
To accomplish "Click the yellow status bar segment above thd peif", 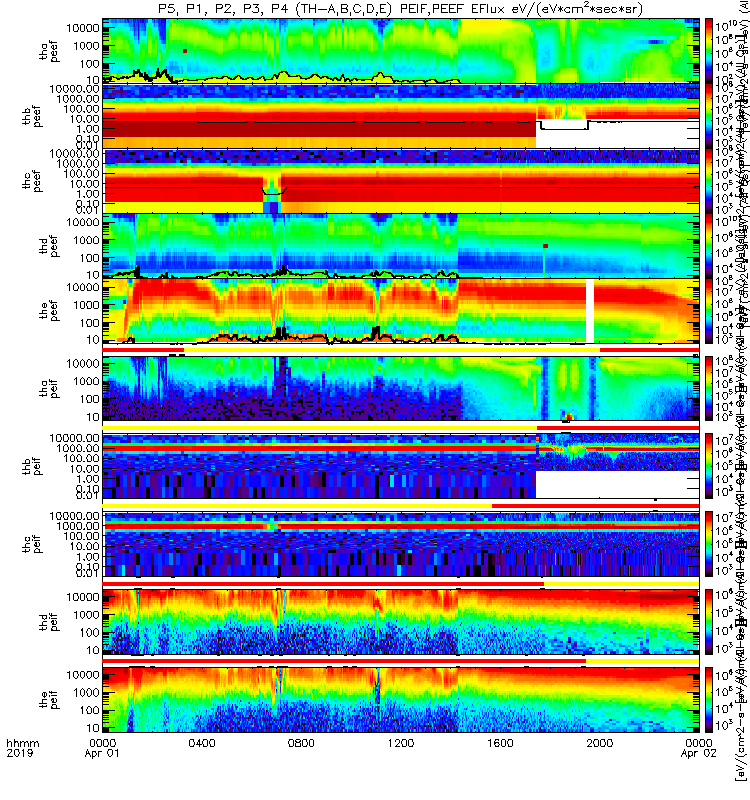I will click(x=621, y=584).
